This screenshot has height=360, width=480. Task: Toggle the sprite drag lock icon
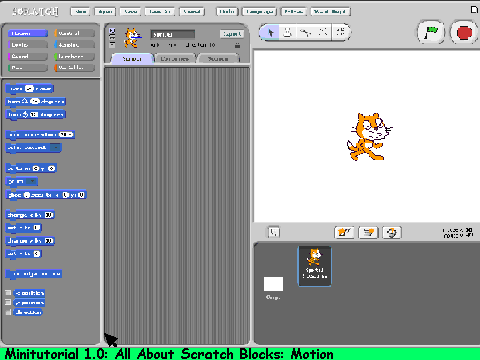click(237, 45)
